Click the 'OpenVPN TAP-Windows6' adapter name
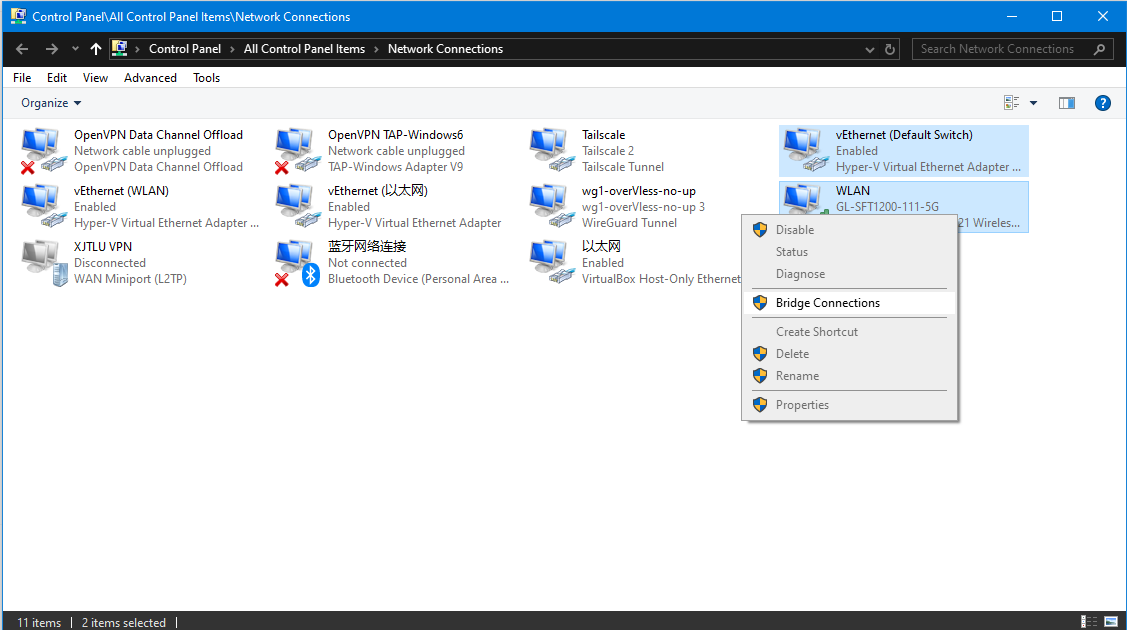 pos(395,135)
